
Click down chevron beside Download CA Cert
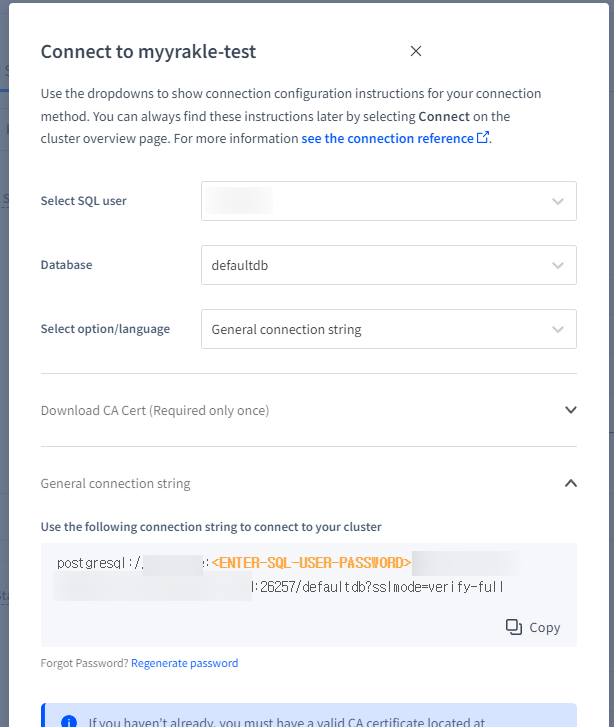point(571,410)
